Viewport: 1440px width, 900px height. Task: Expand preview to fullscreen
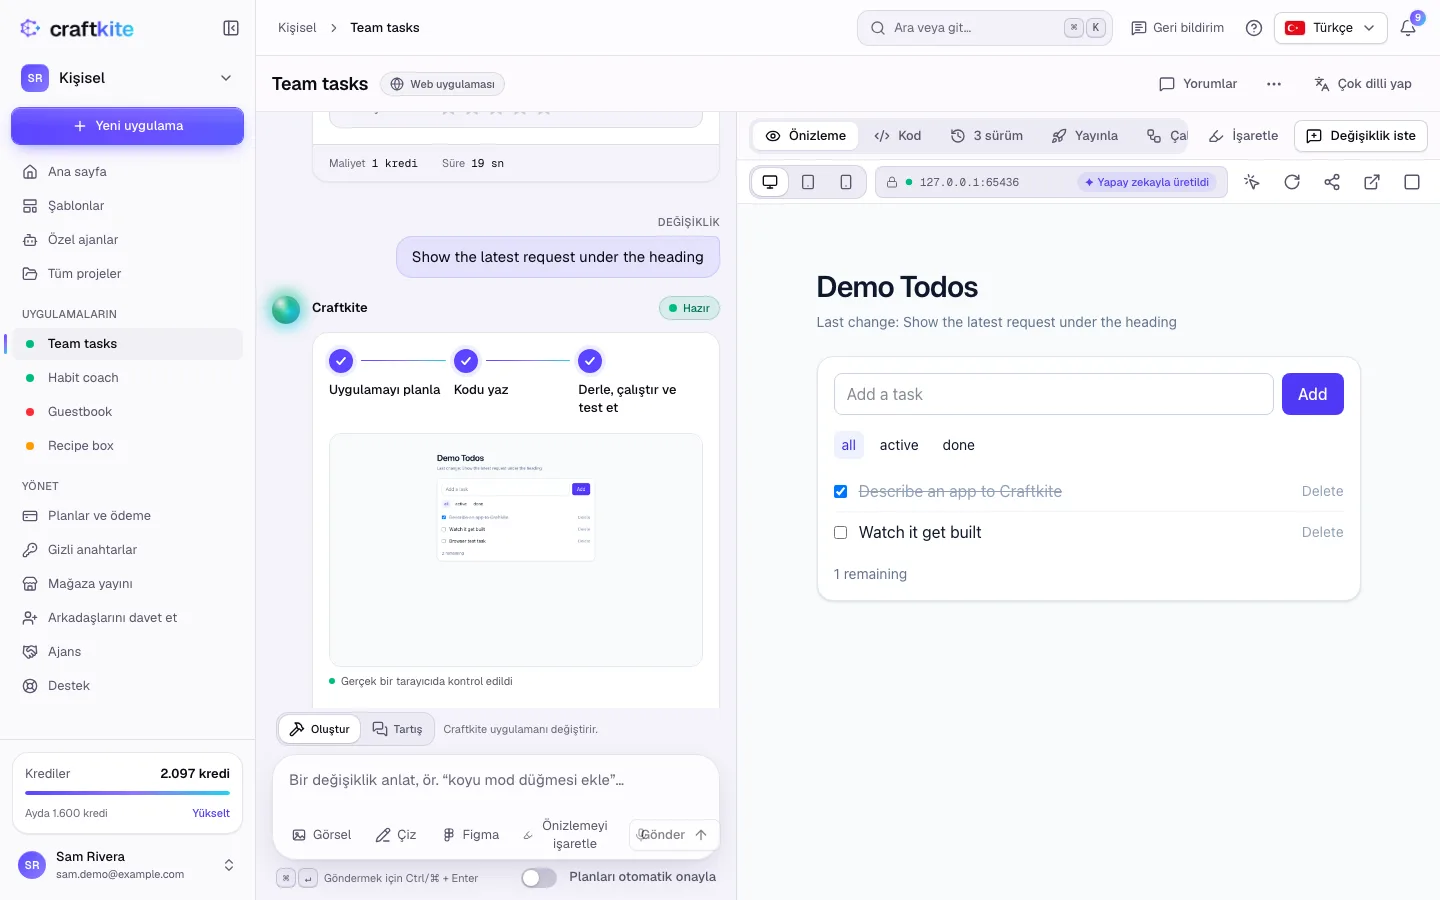(x=1412, y=182)
